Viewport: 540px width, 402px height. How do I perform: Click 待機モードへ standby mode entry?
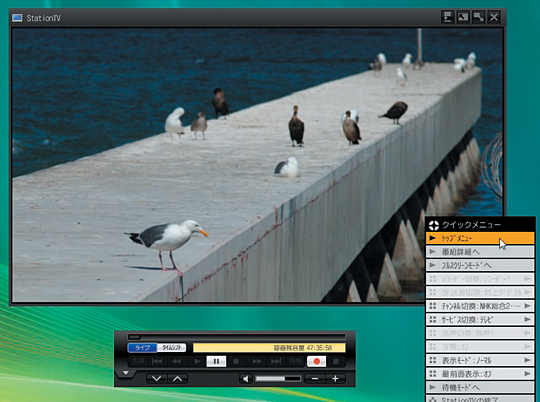[480, 388]
